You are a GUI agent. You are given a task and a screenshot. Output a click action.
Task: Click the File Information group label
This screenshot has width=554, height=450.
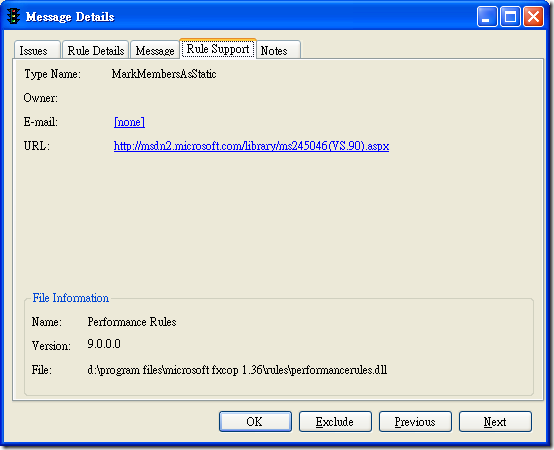71,298
